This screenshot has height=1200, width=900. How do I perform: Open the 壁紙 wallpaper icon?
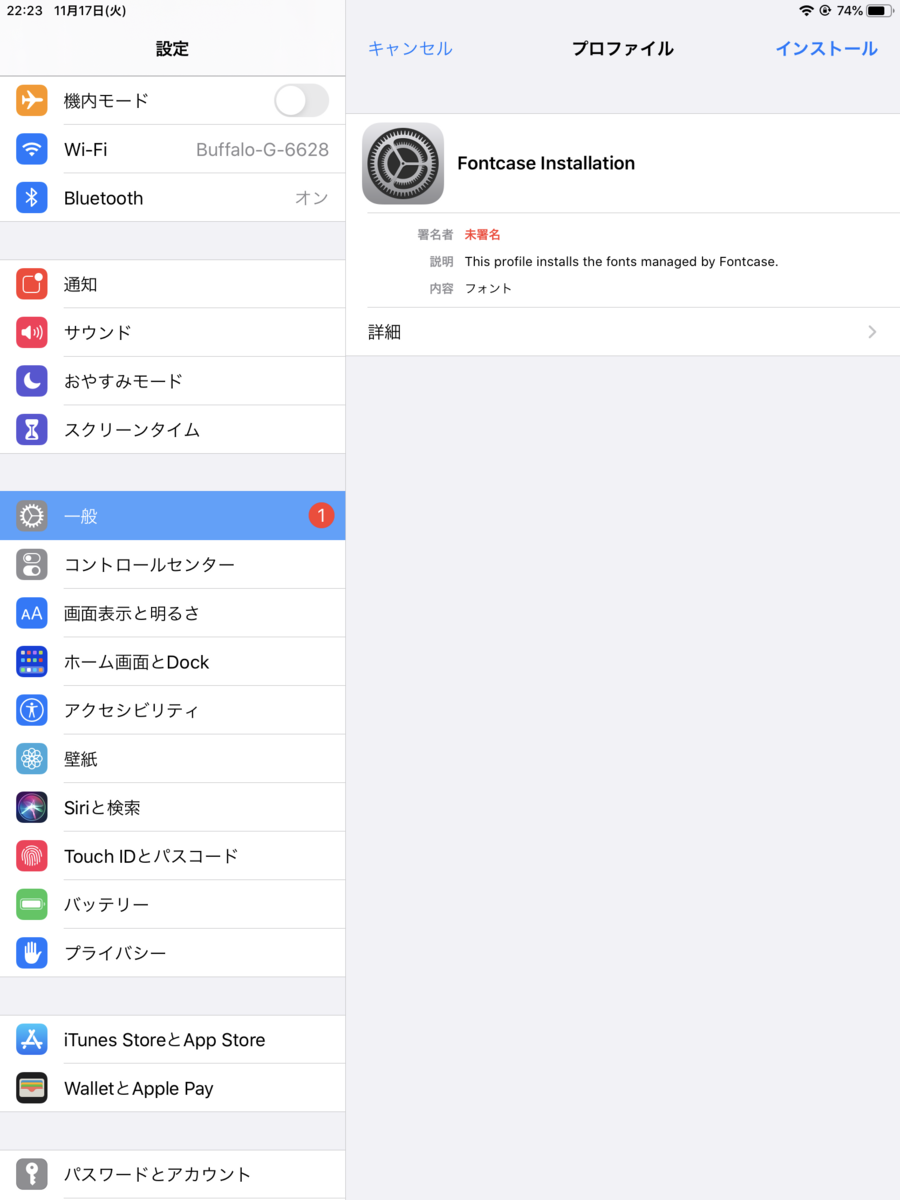32,759
